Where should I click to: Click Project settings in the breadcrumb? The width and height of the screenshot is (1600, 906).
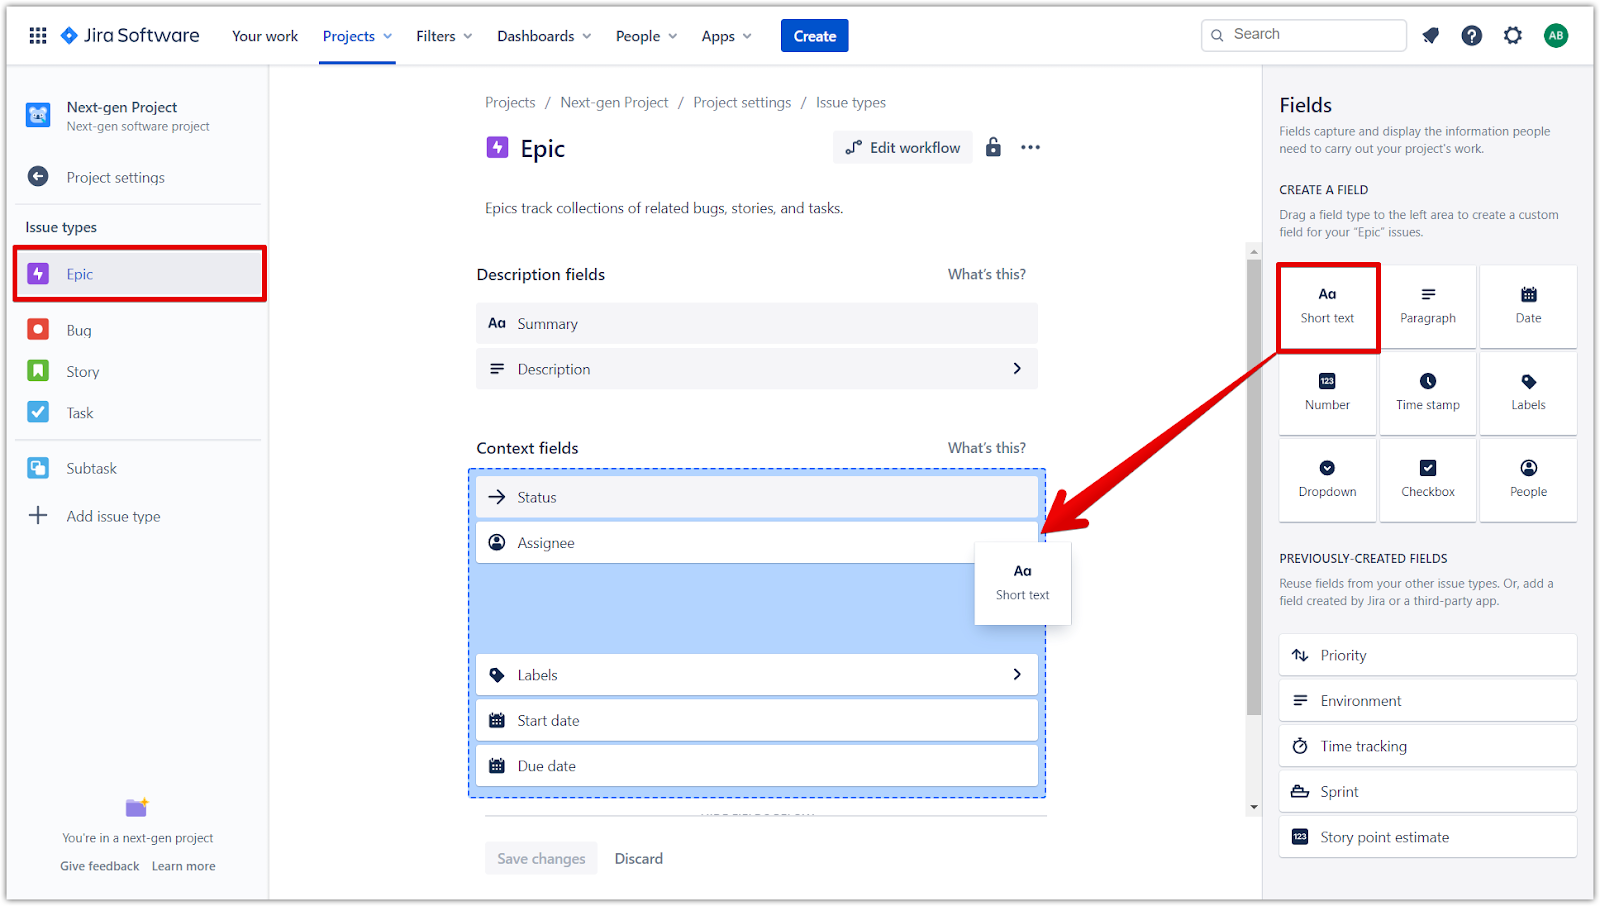pos(742,102)
